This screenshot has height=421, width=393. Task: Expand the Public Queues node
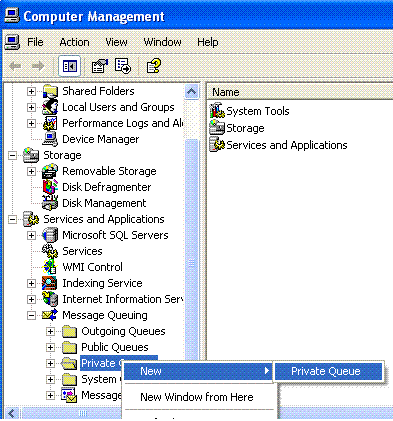pos(50,347)
